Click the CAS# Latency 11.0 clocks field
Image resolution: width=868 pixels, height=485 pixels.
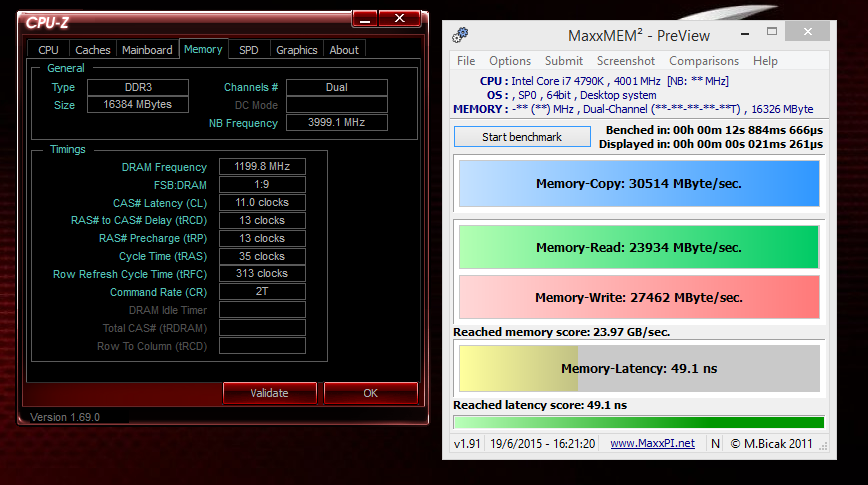262,202
